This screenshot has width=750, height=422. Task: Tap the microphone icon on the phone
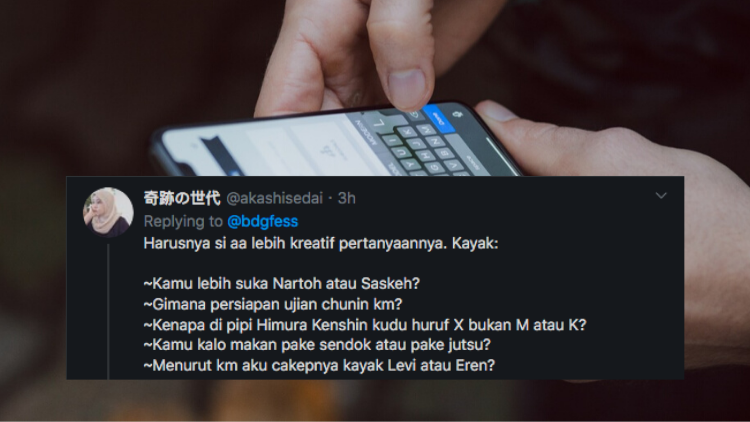tap(457, 115)
